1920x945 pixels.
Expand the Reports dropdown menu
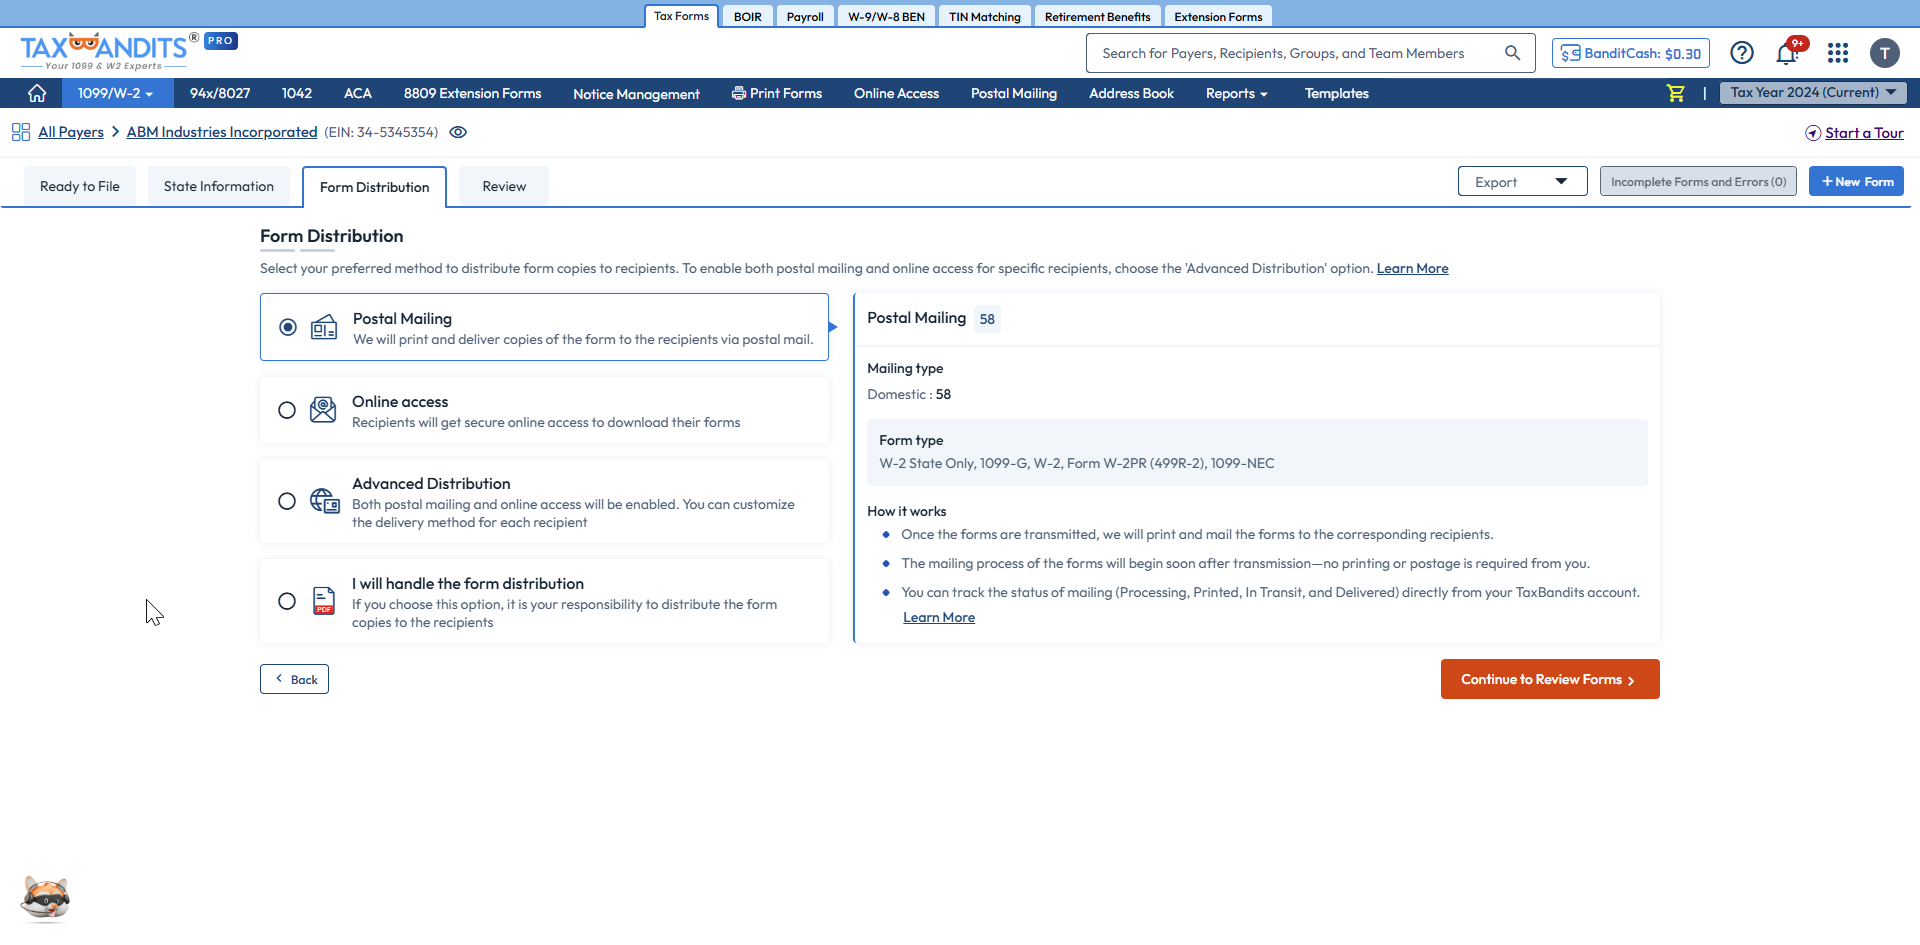pos(1237,93)
